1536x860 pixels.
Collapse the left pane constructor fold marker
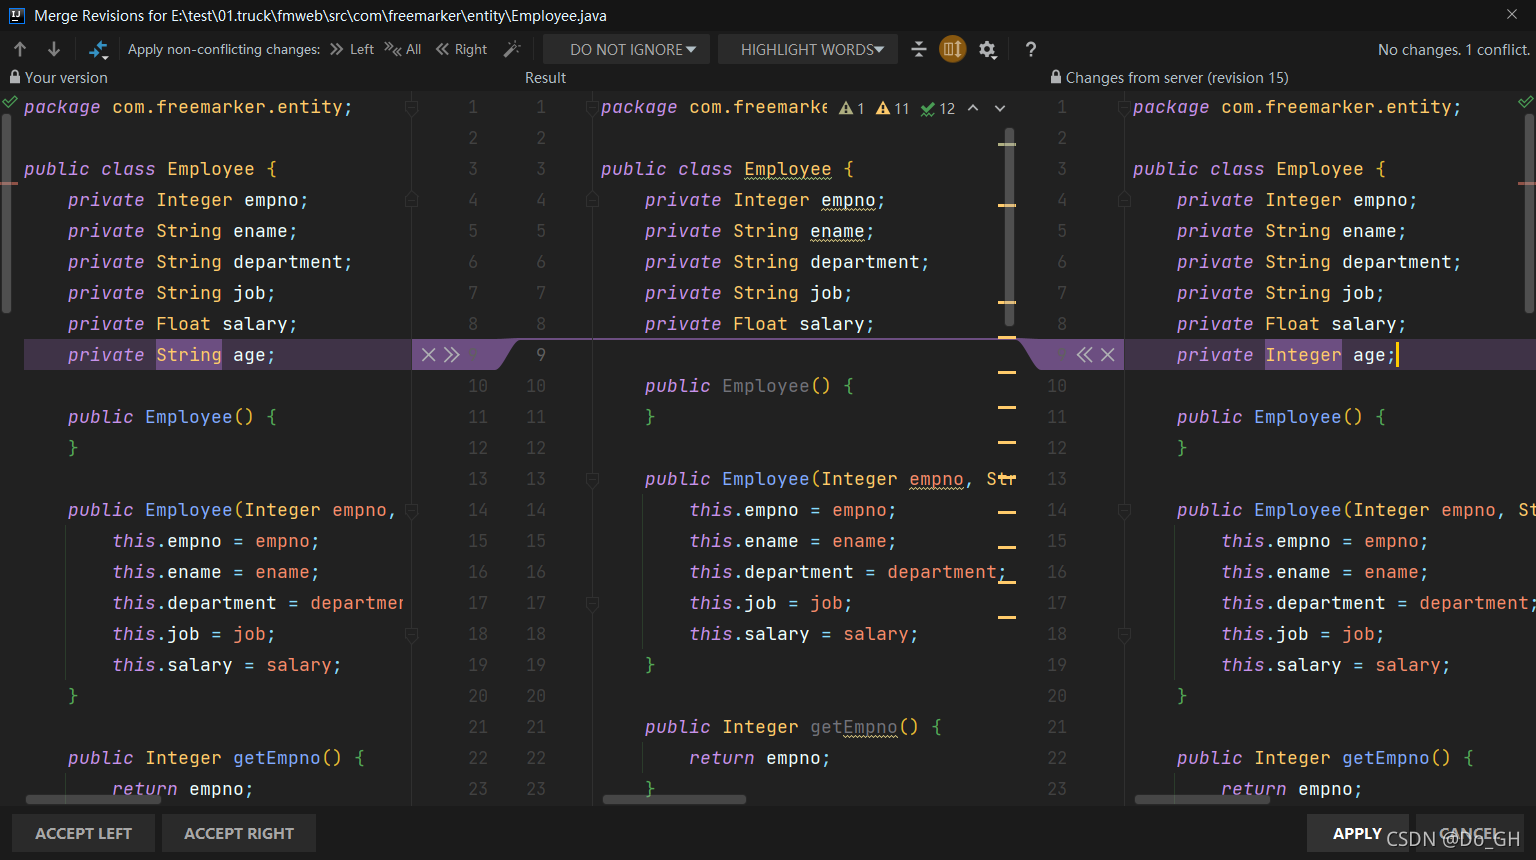[411, 510]
